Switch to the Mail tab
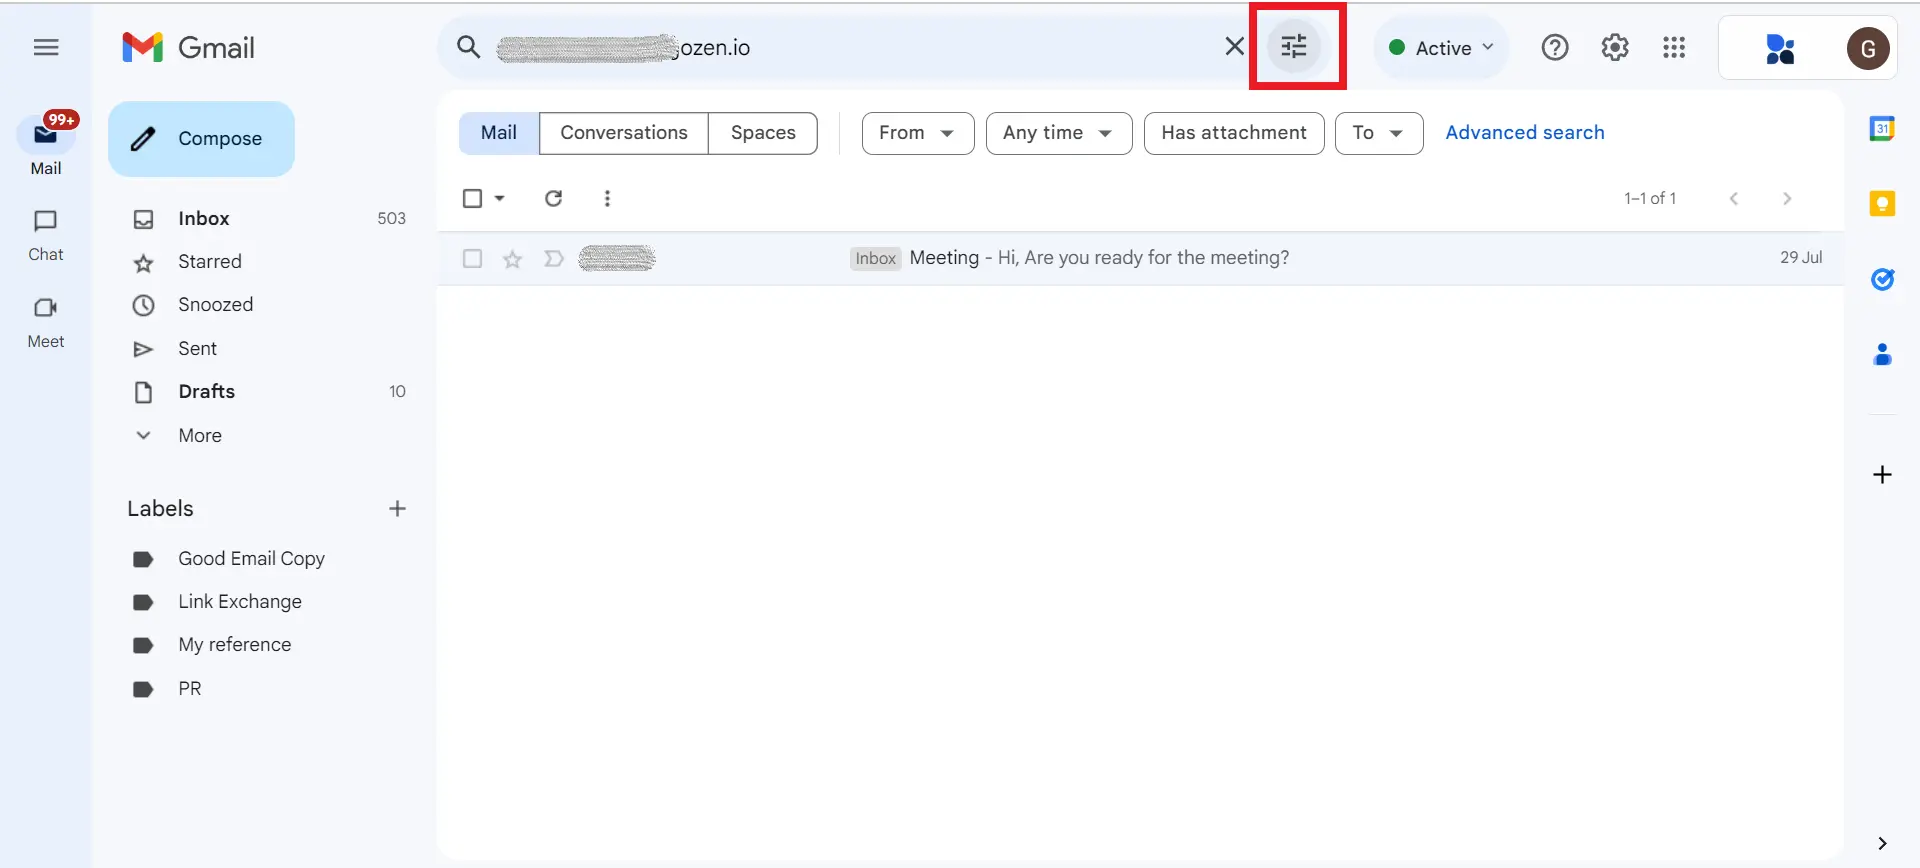1920x868 pixels. (x=499, y=133)
